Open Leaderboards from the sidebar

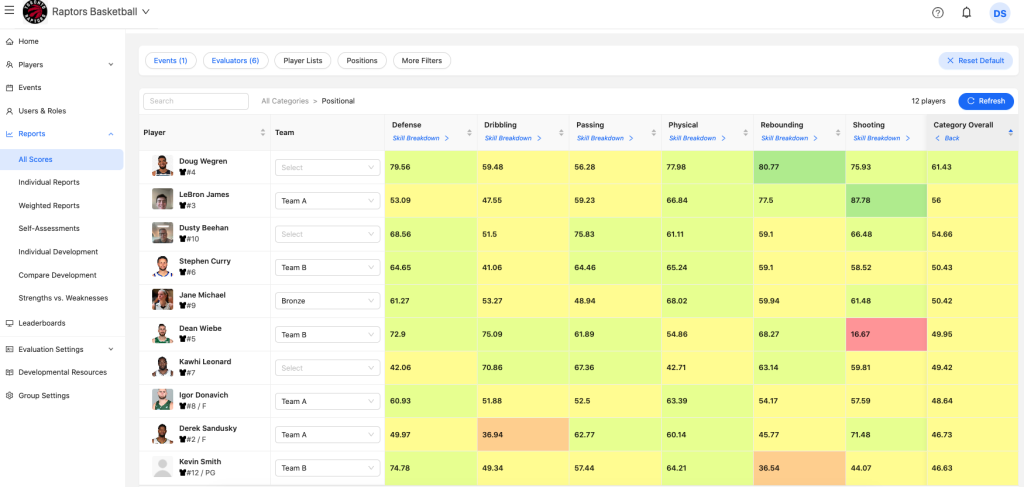(x=41, y=323)
